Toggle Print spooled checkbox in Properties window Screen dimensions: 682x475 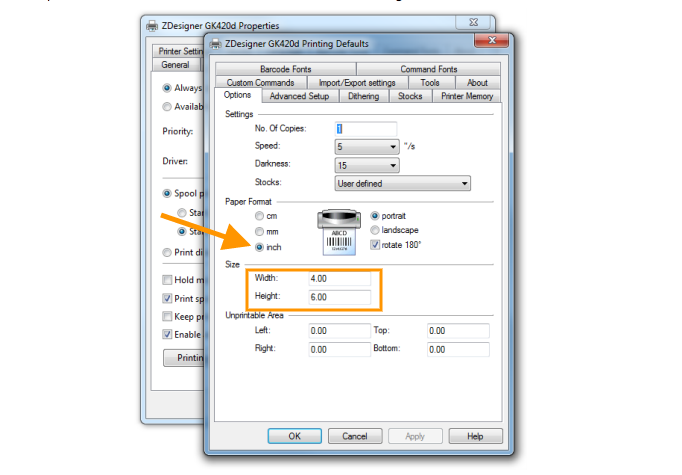coord(167,298)
